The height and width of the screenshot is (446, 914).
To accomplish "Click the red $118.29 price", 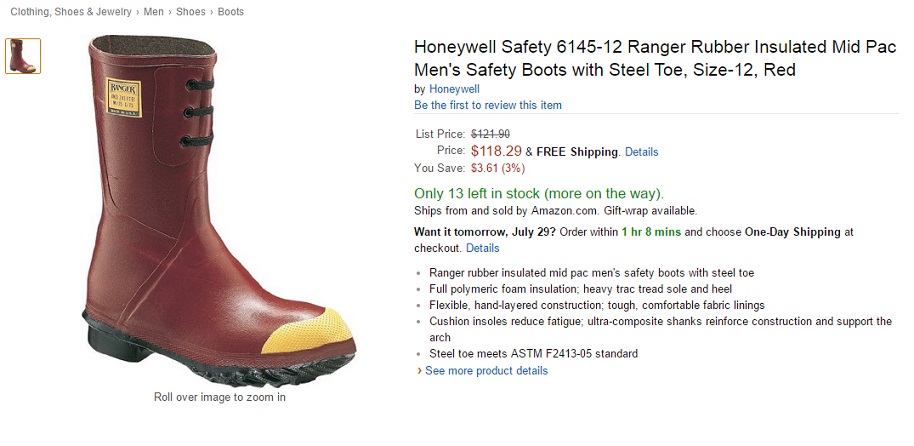I will point(496,151).
